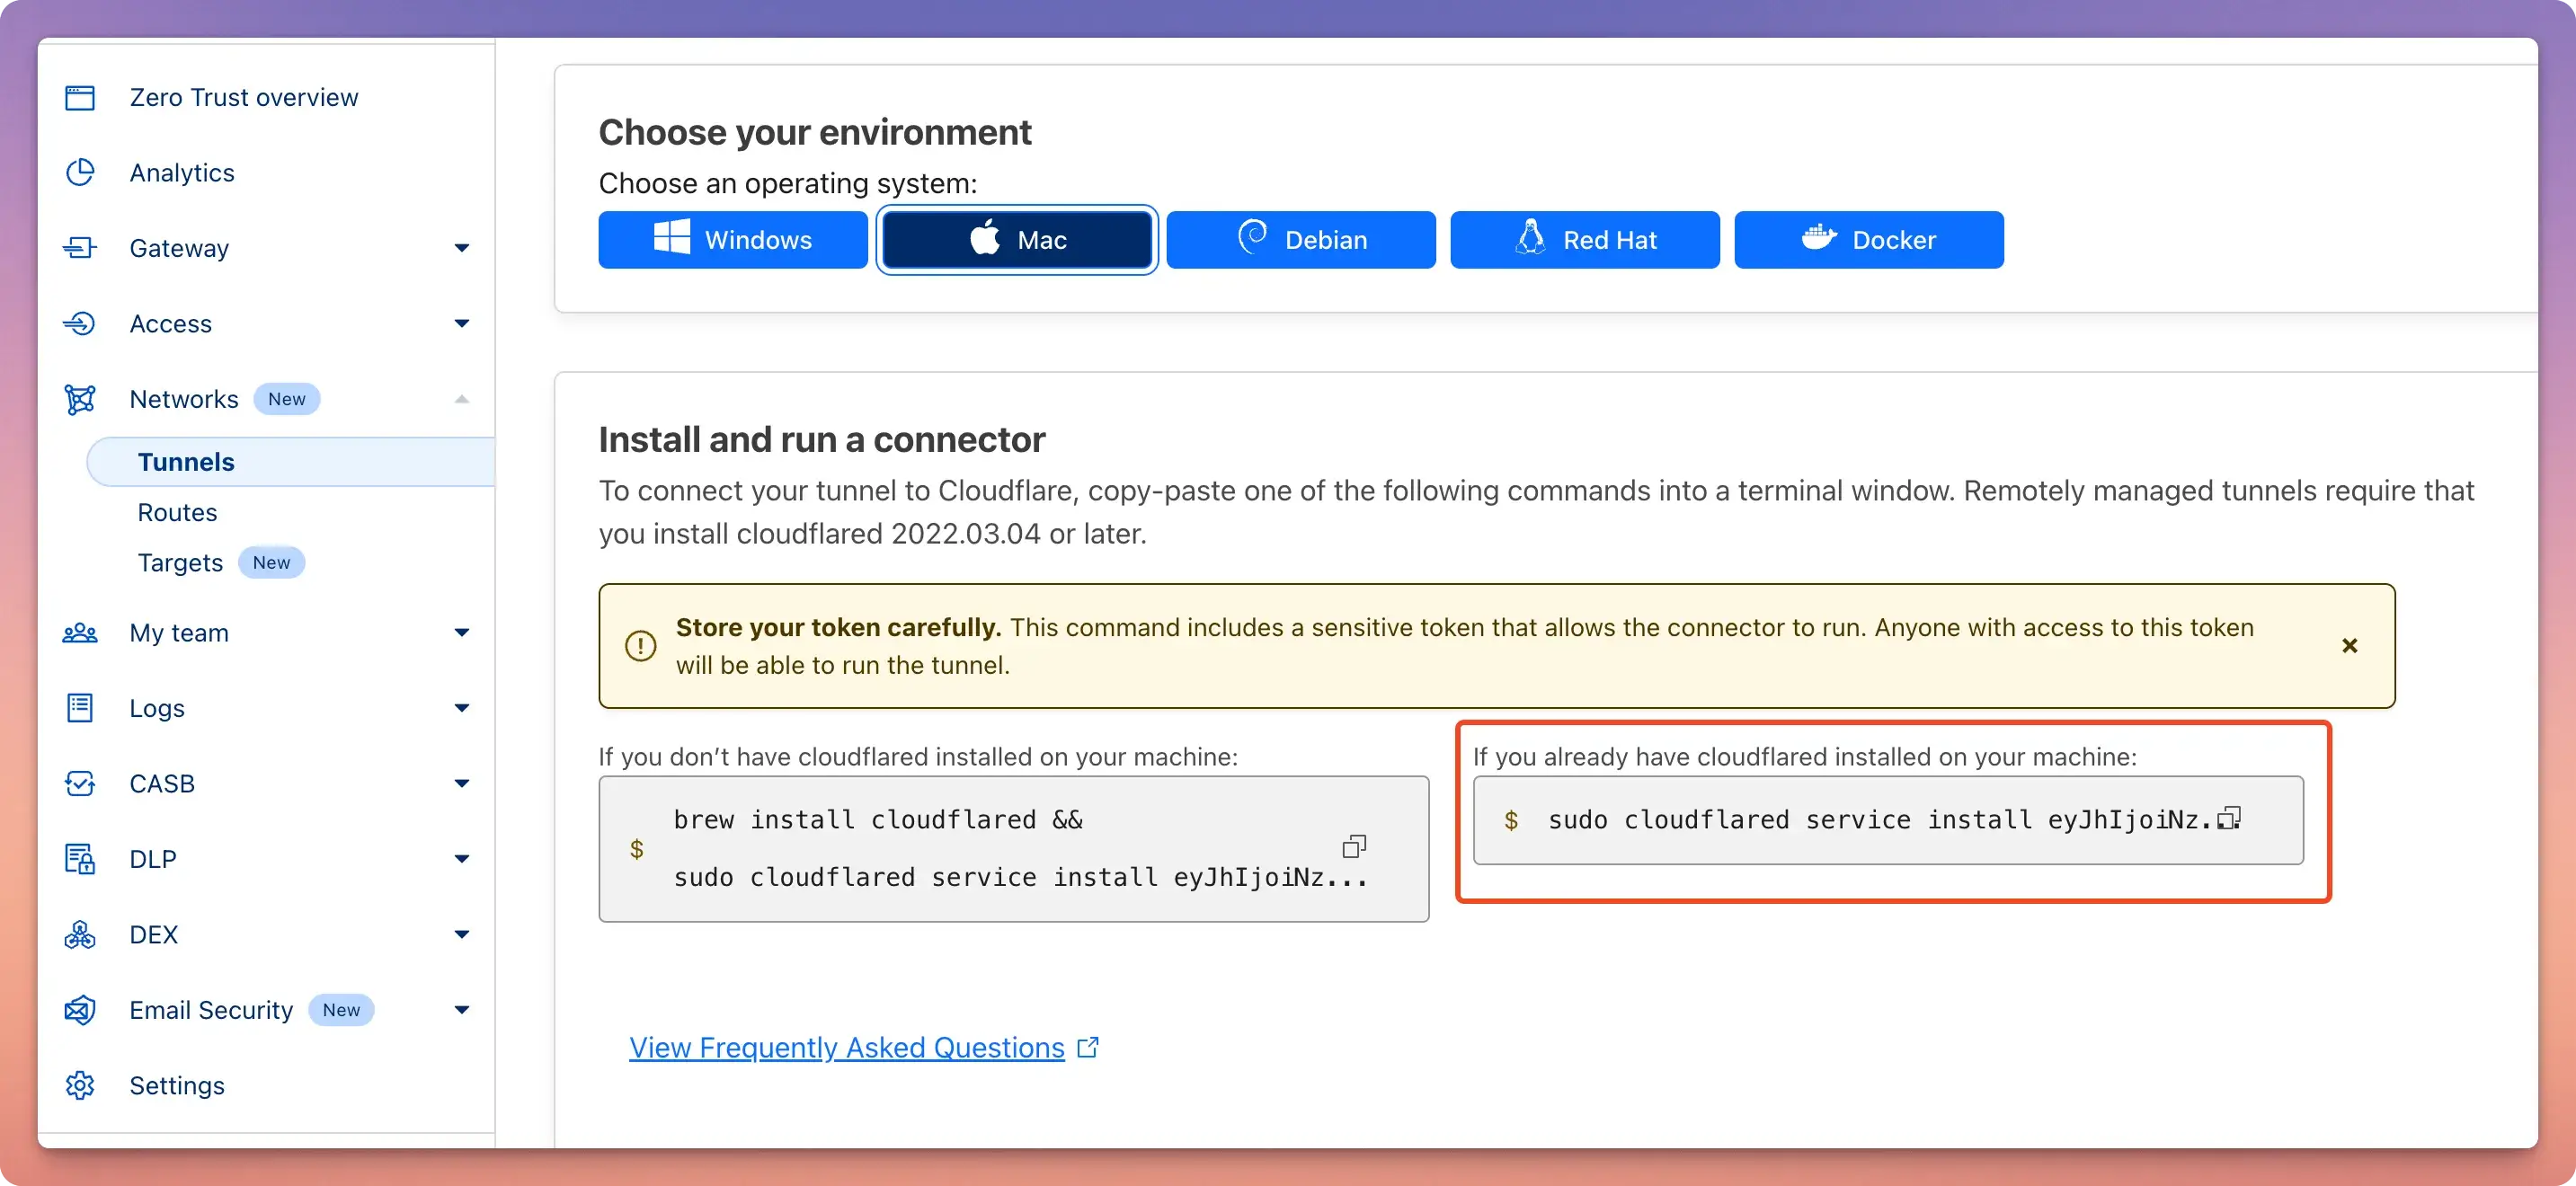Collapse the Networks section arrow
Image resolution: width=2576 pixels, height=1186 pixels.
461,399
